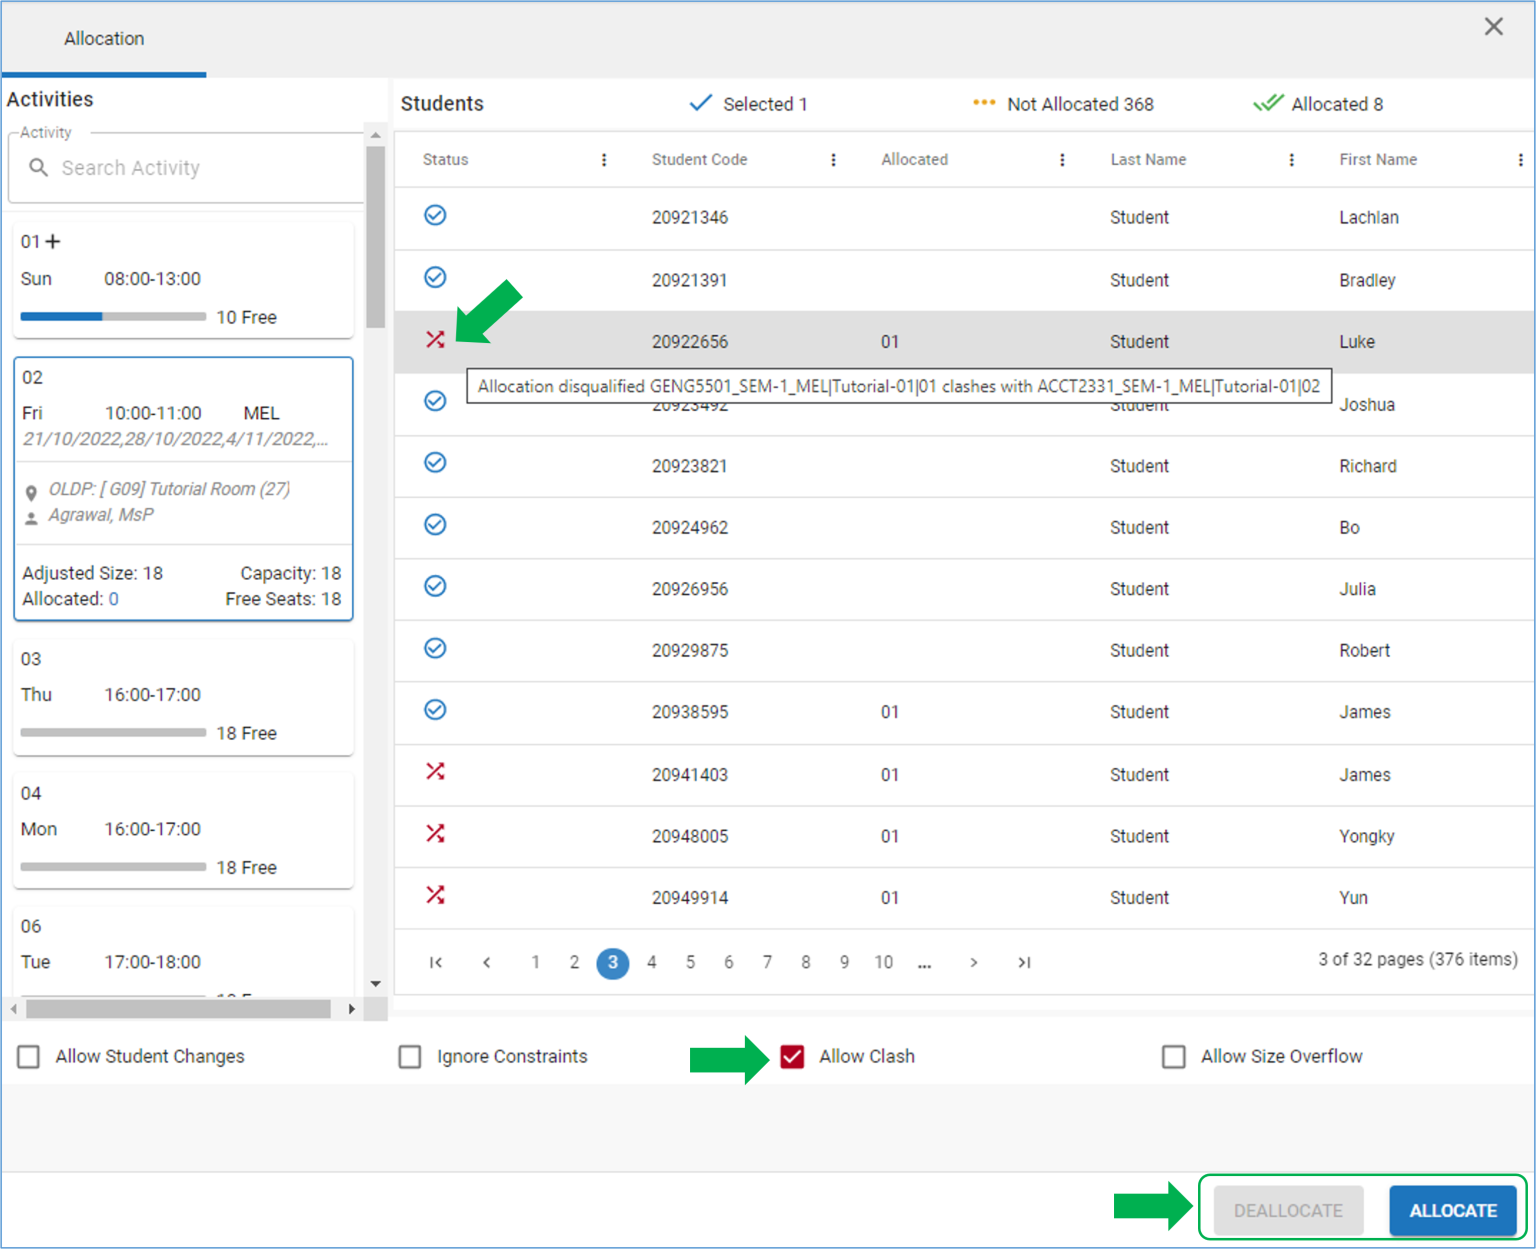Viewport: 1536px width, 1249px height.
Task: Click the plus icon on activity 01
Action: coord(54,241)
